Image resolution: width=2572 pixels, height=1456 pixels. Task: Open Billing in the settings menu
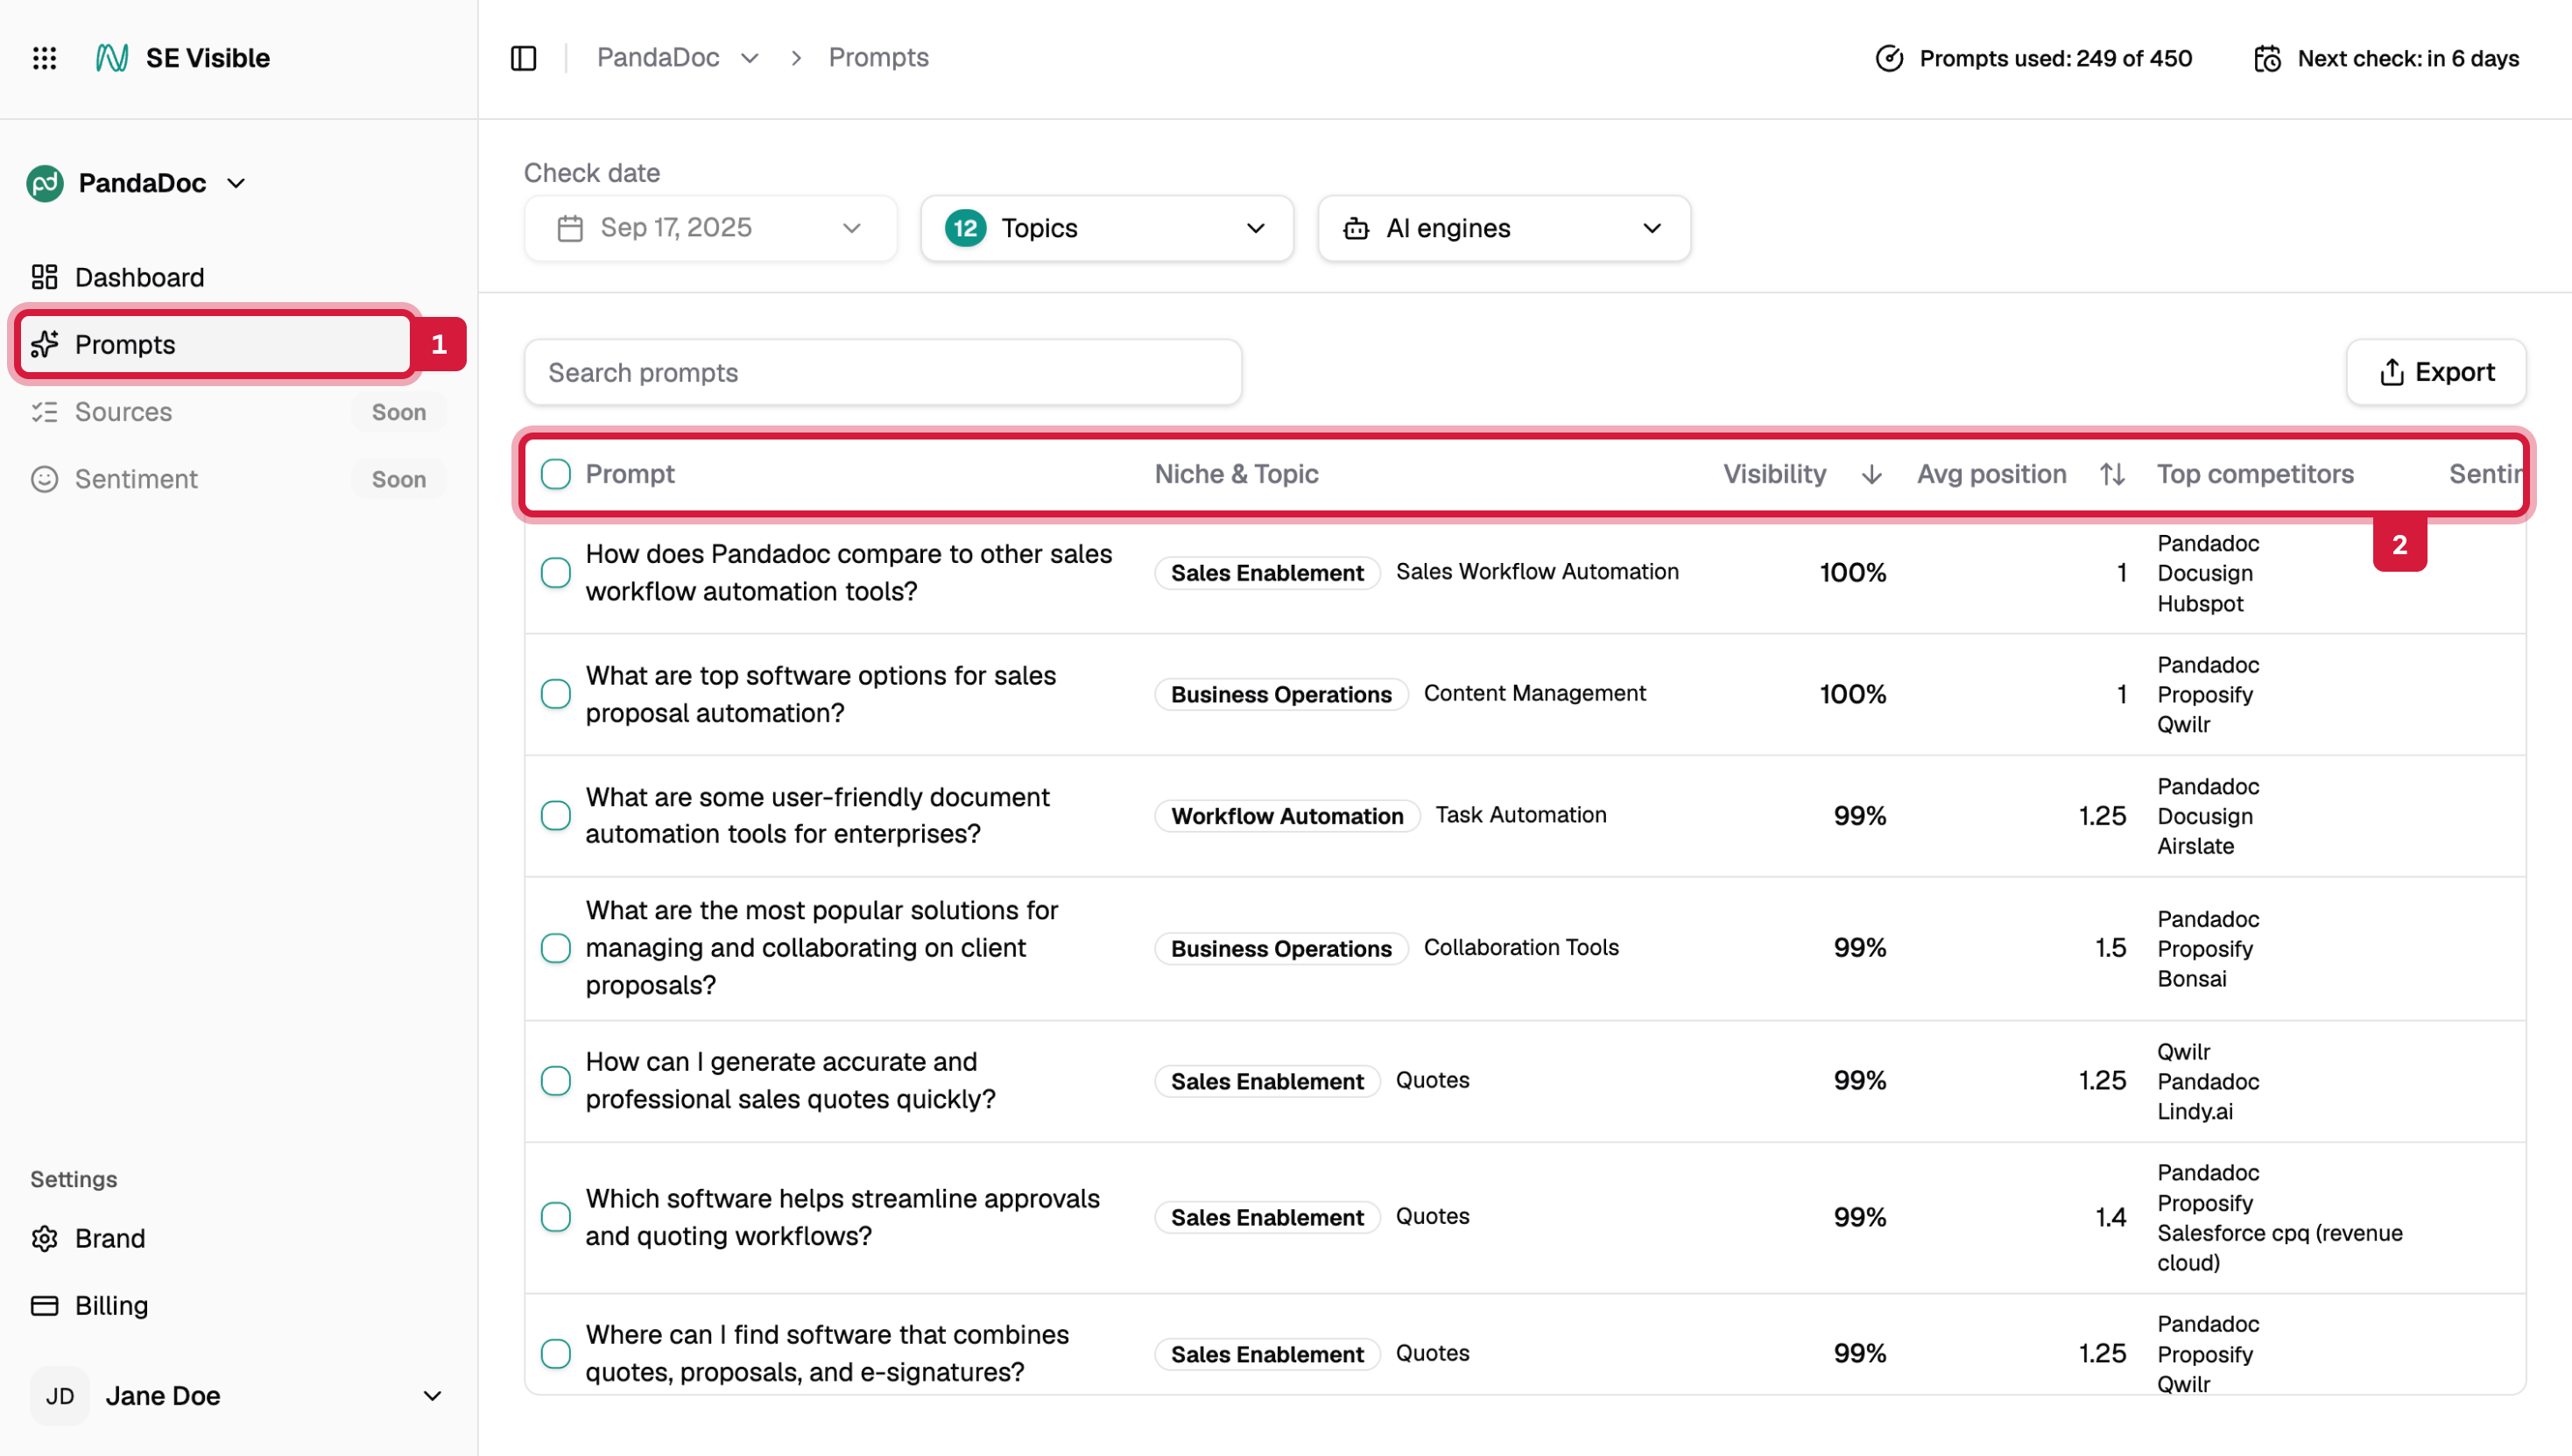click(111, 1305)
